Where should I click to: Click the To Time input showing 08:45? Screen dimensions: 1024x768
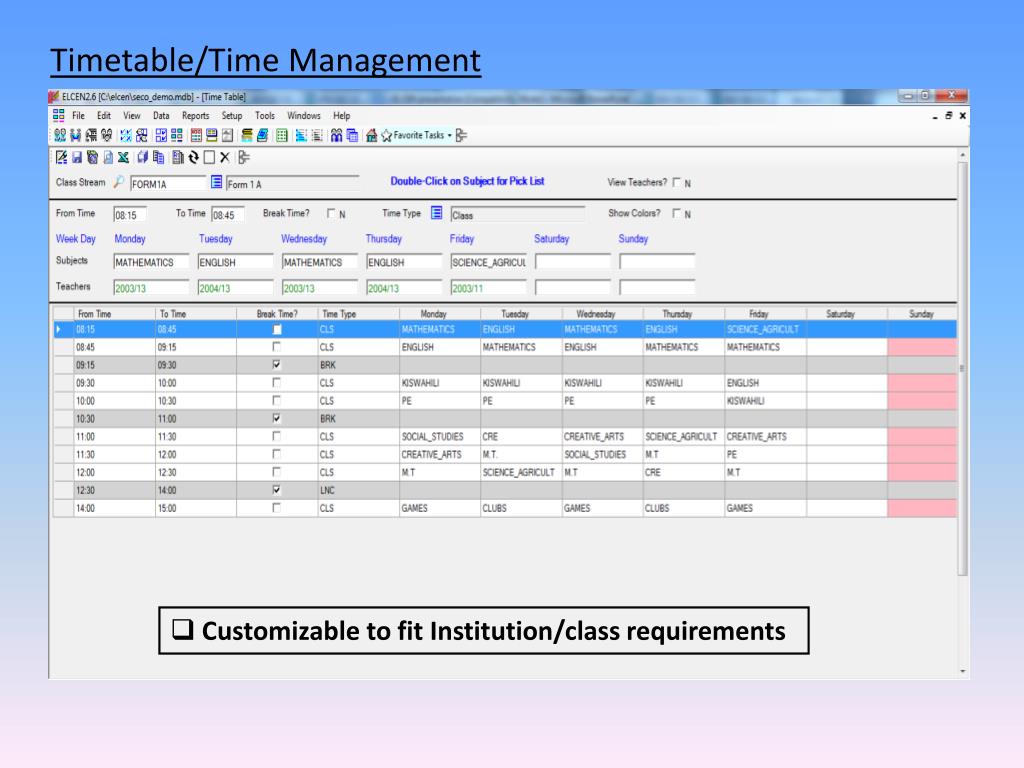point(228,214)
